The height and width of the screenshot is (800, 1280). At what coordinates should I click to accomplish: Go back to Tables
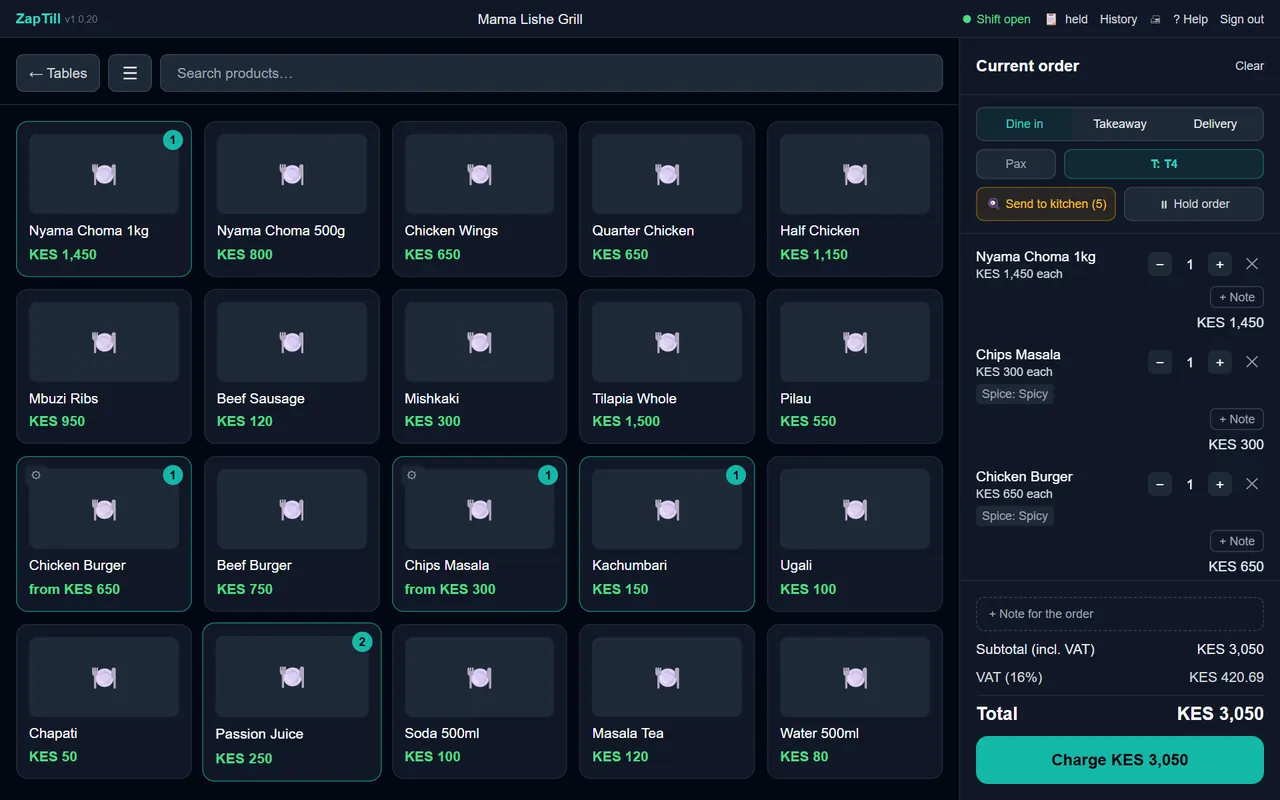58,73
